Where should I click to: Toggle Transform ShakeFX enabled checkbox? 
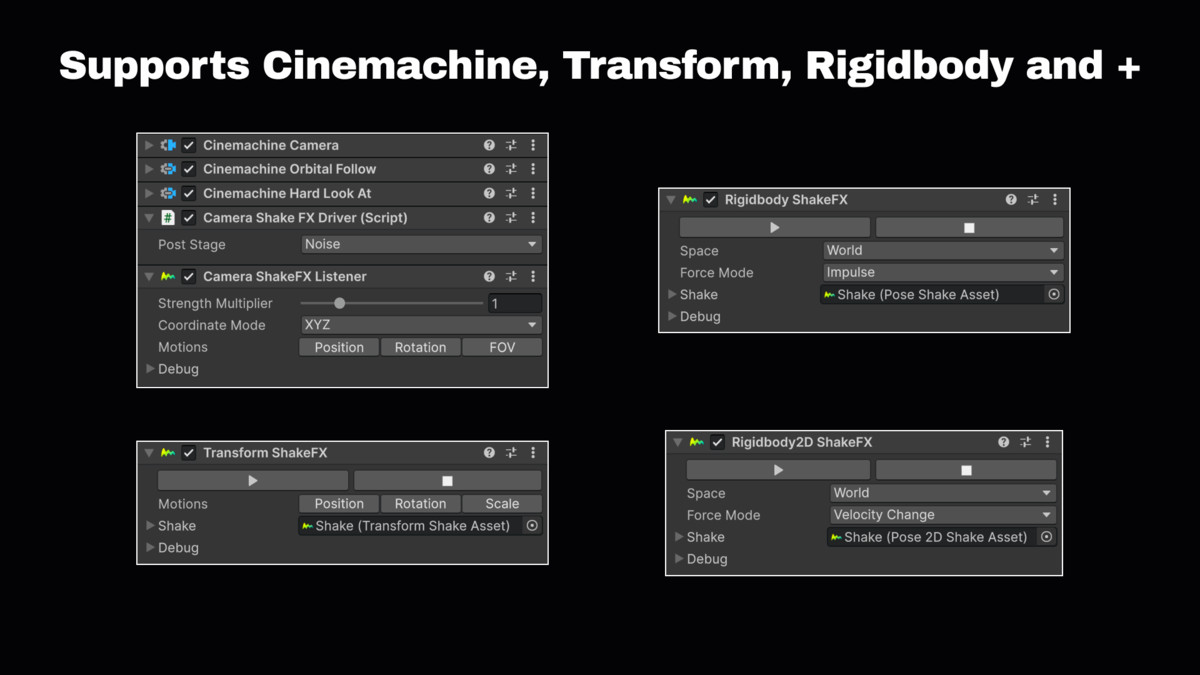click(x=189, y=453)
